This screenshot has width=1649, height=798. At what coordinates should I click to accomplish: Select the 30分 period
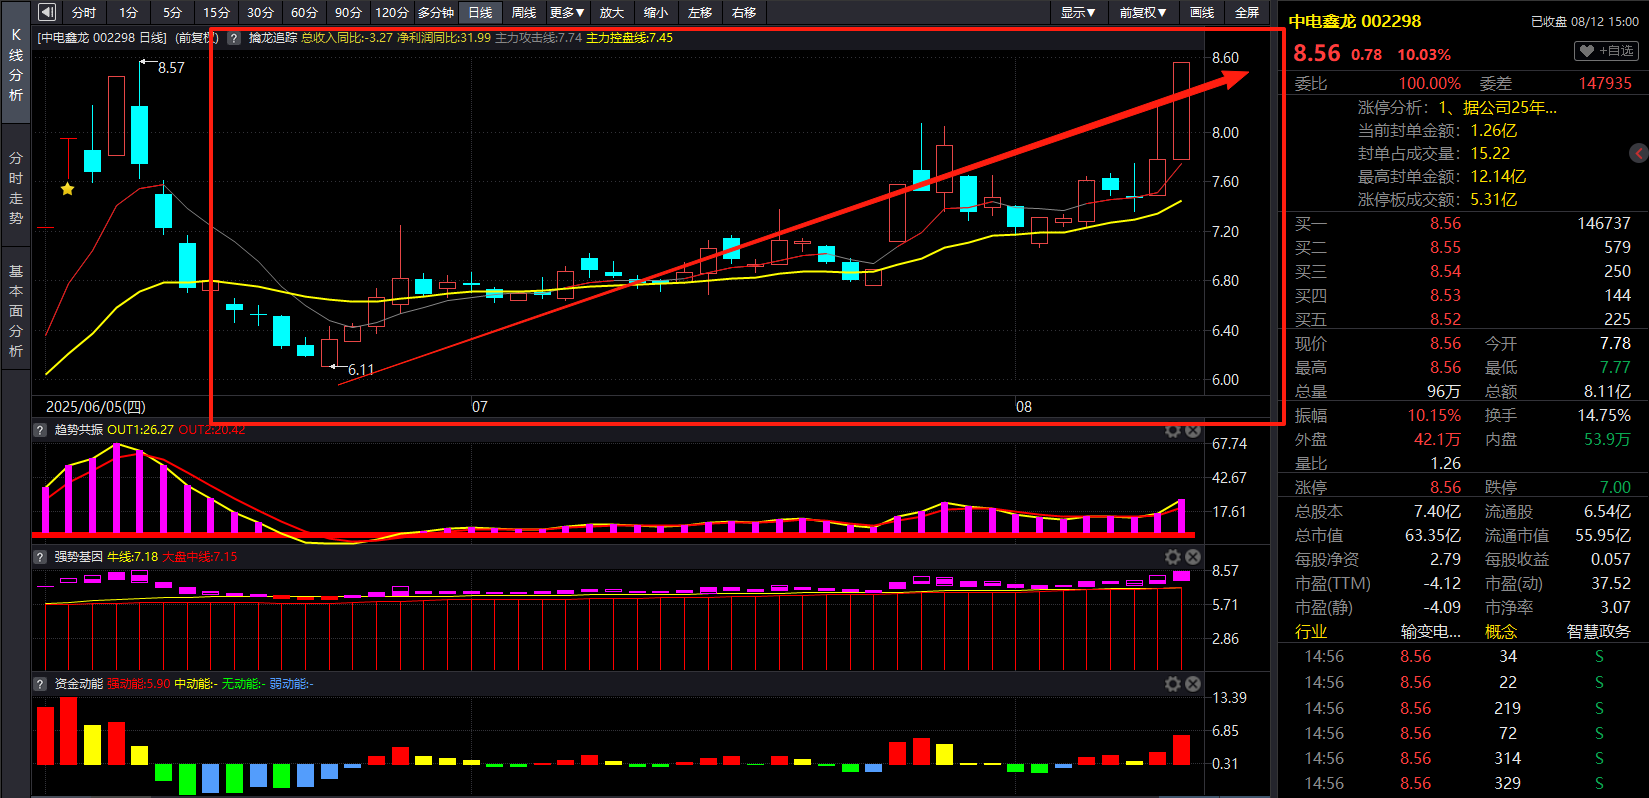(260, 12)
